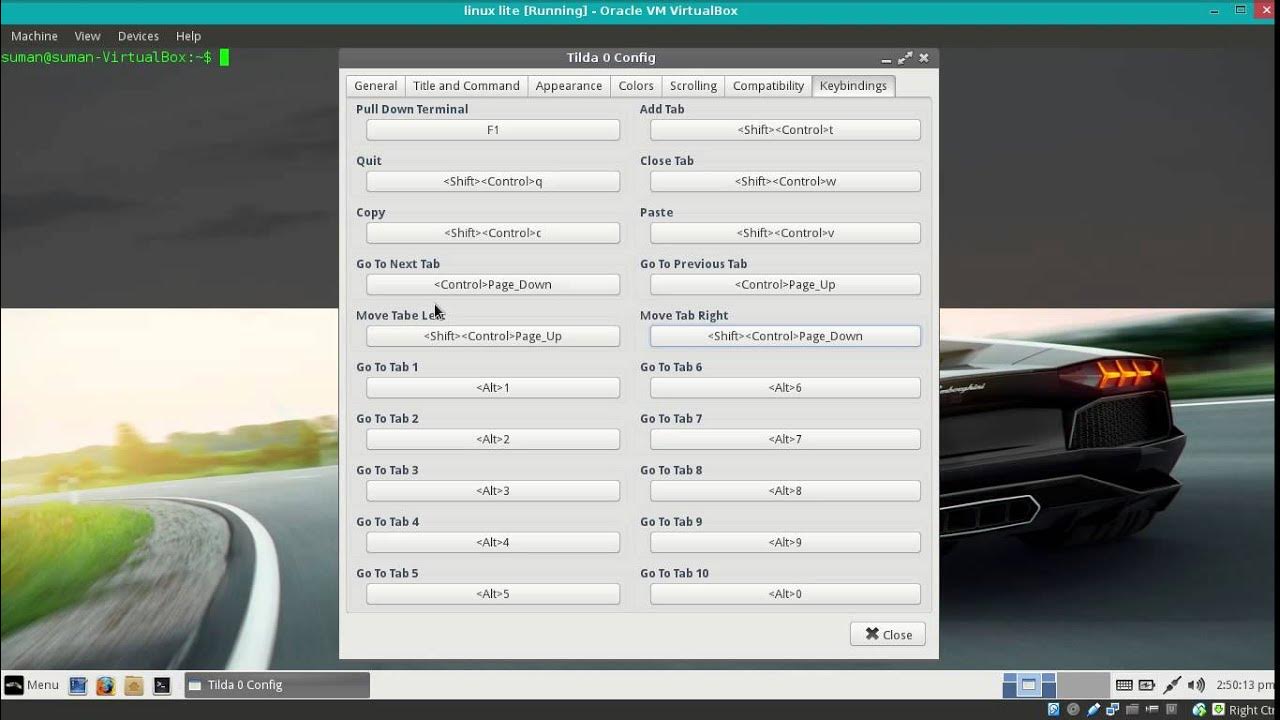Viewport: 1280px width, 720px height.
Task: Launch the terminal icon in taskbar
Action: tap(162, 685)
